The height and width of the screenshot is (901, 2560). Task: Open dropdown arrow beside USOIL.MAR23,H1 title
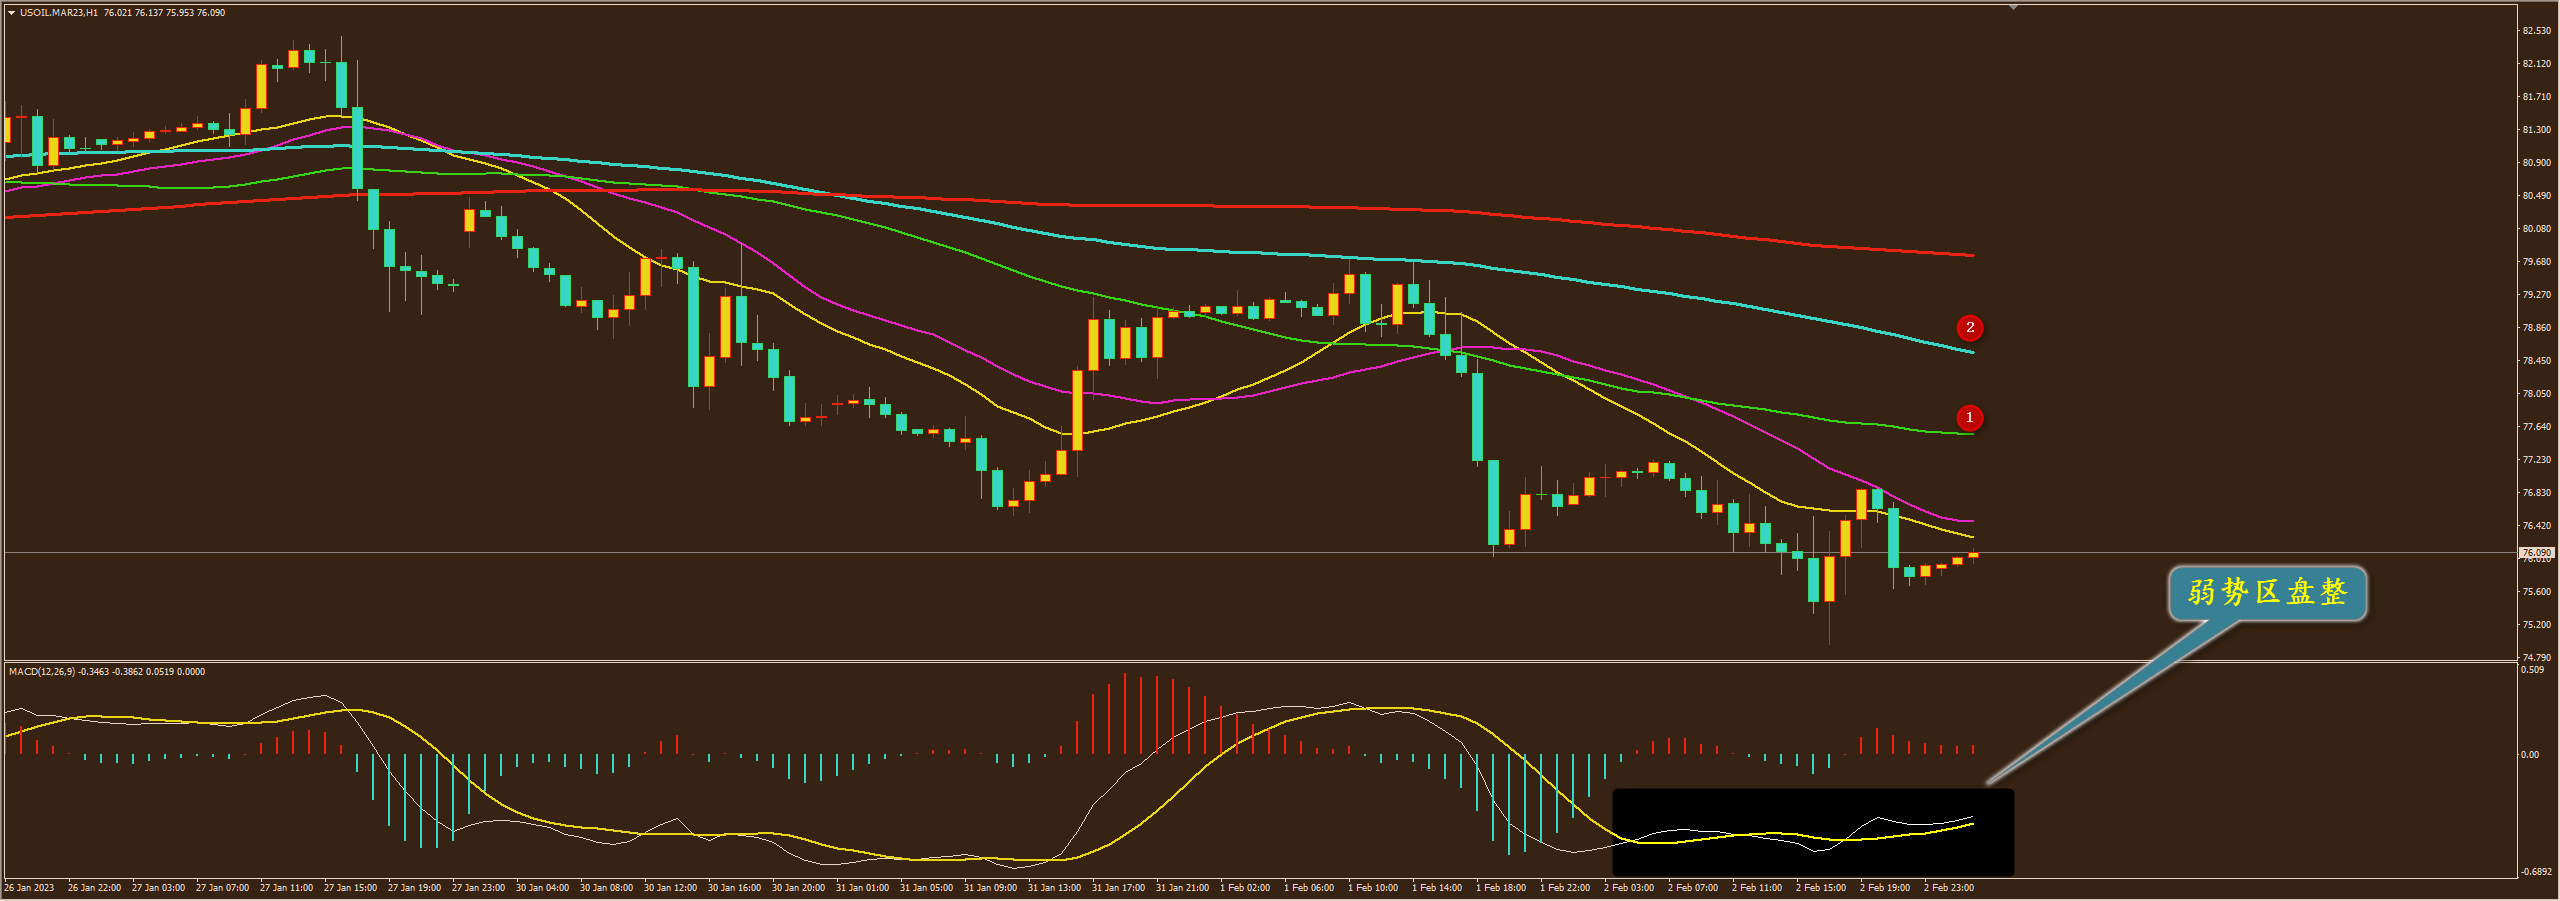(11, 13)
